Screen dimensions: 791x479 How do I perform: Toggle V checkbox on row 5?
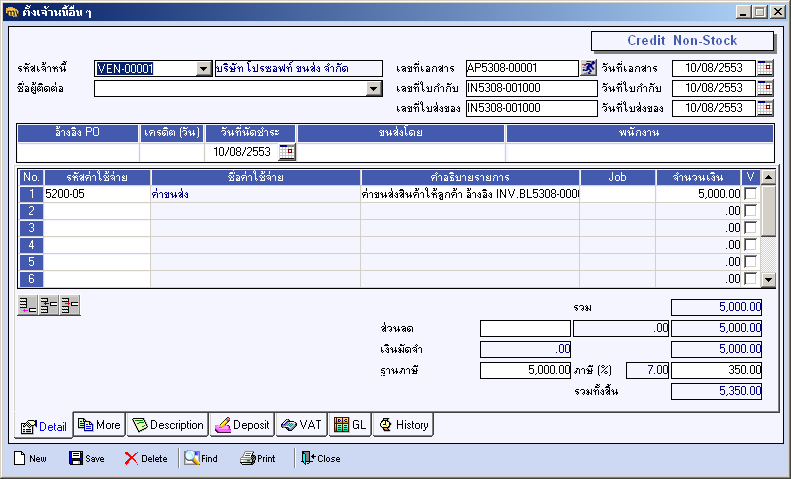pos(750,262)
